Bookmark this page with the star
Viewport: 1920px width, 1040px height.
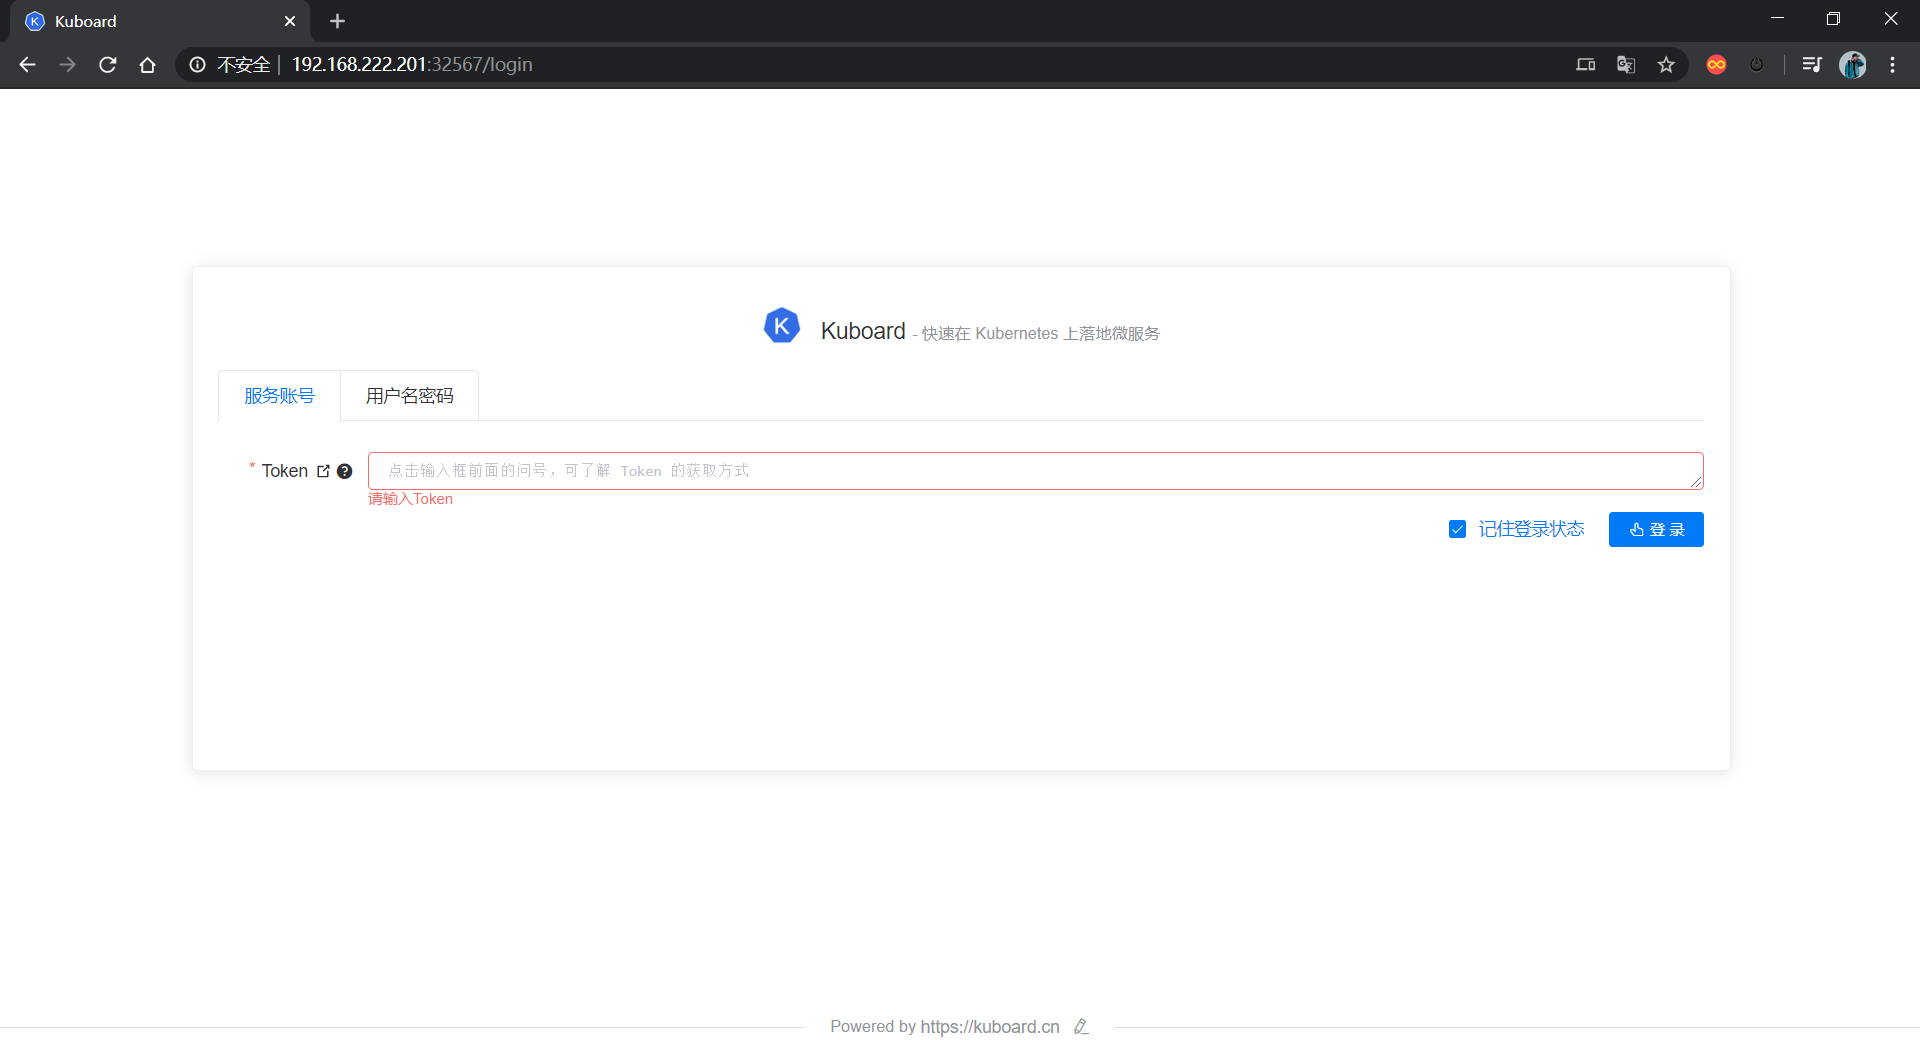pos(1666,65)
